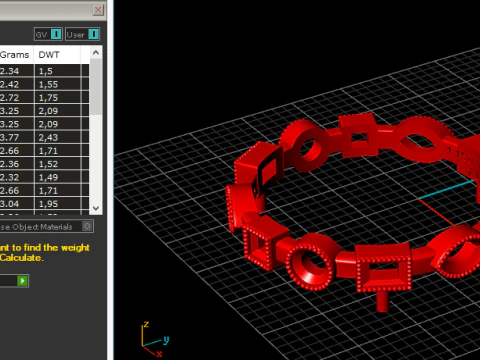Image resolution: width=480 pixels, height=360 pixels.
Task: Select the row with DWT 1,5
Action: (44, 71)
